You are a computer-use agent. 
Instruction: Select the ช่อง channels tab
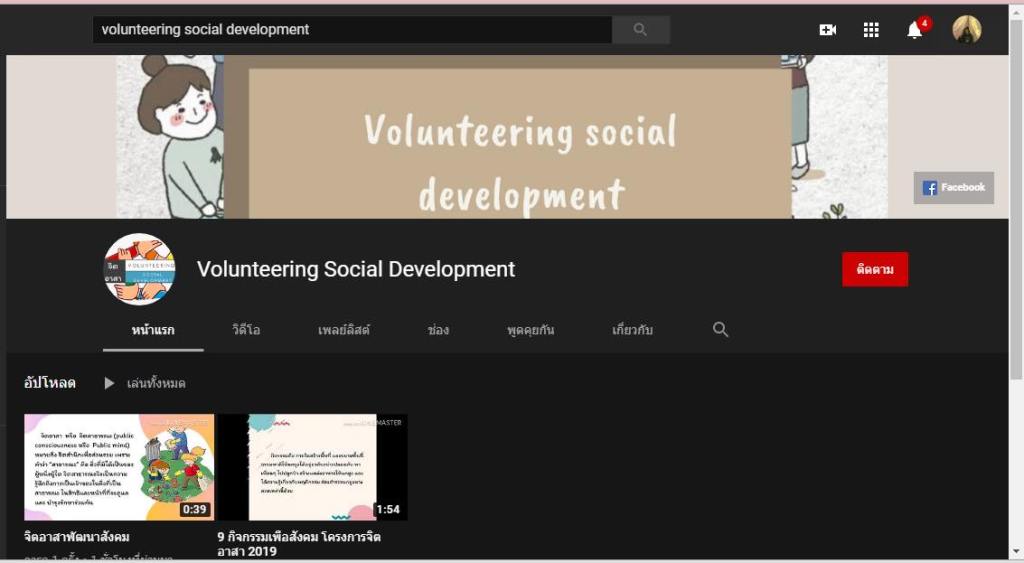pyautogui.click(x=438, y=330)
